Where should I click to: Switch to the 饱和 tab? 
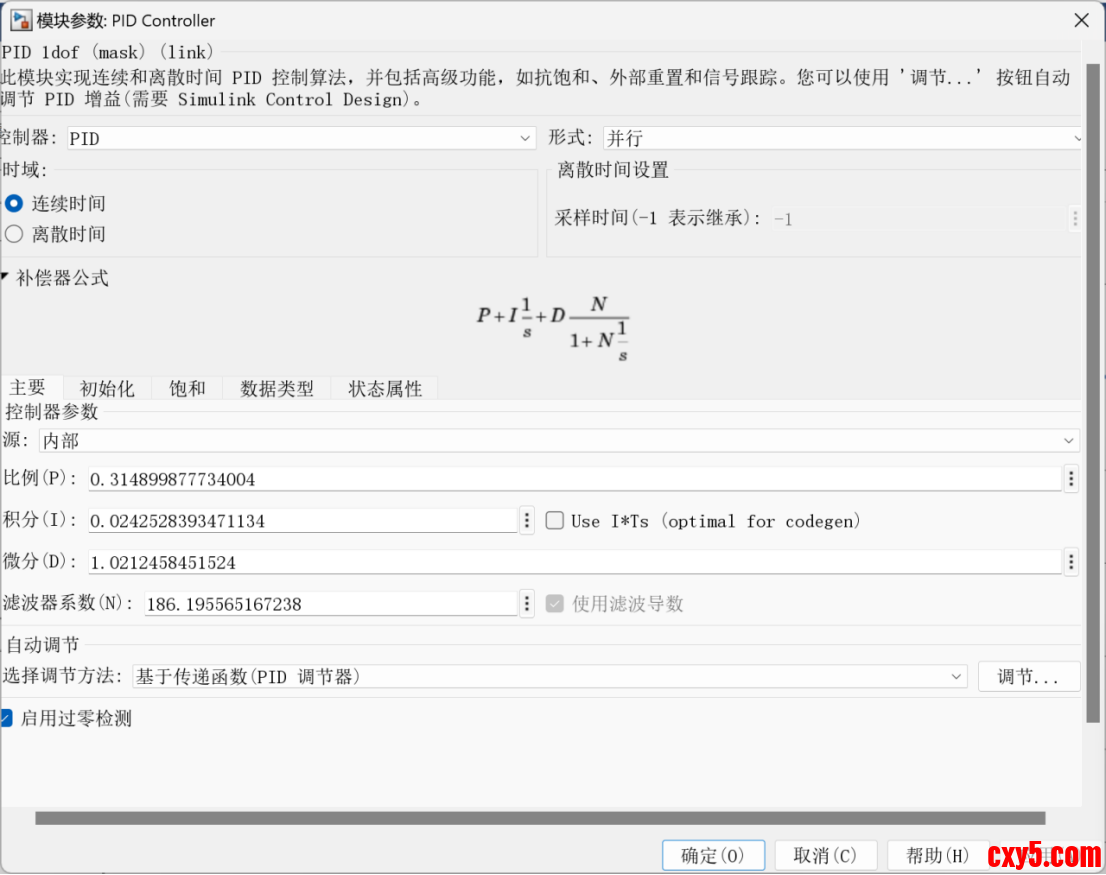point(187,388)
